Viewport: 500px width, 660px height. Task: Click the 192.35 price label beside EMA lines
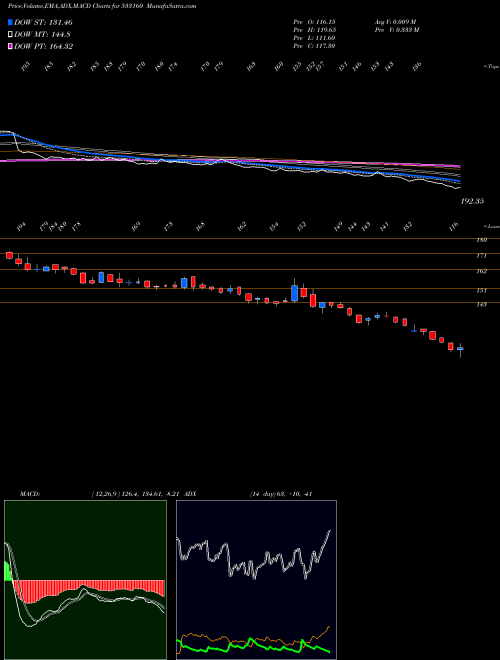tap(472, 201)
